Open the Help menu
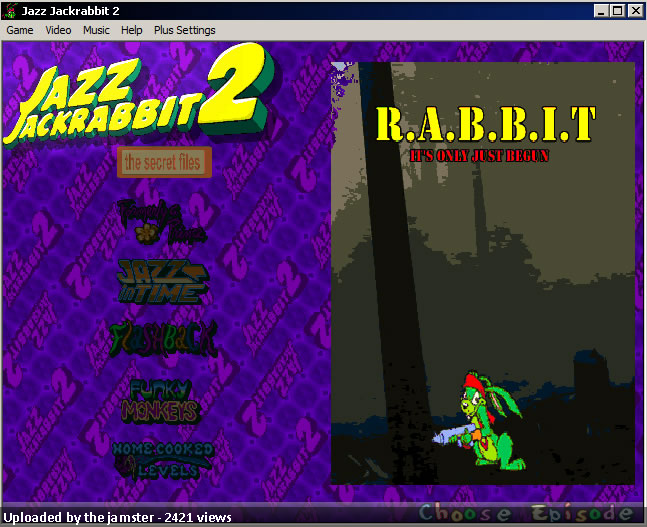Screen dimensions: 647x527 pyautogui.click(x=132, y=30)
